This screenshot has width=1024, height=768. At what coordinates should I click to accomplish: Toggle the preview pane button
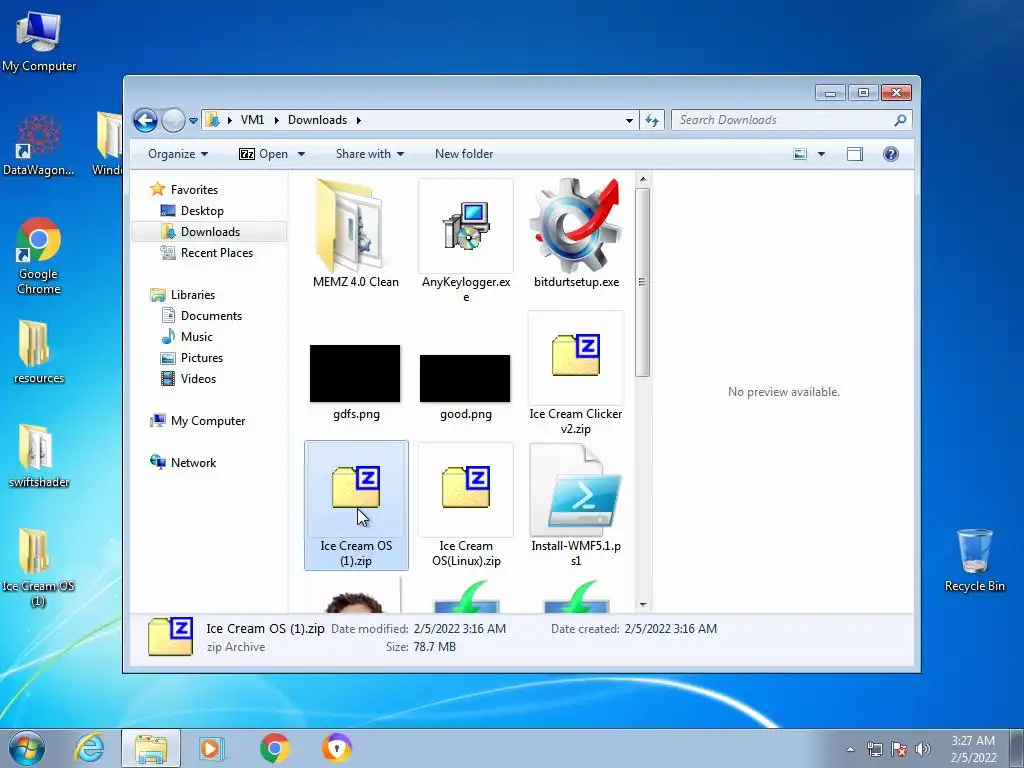tap(854, 154)
